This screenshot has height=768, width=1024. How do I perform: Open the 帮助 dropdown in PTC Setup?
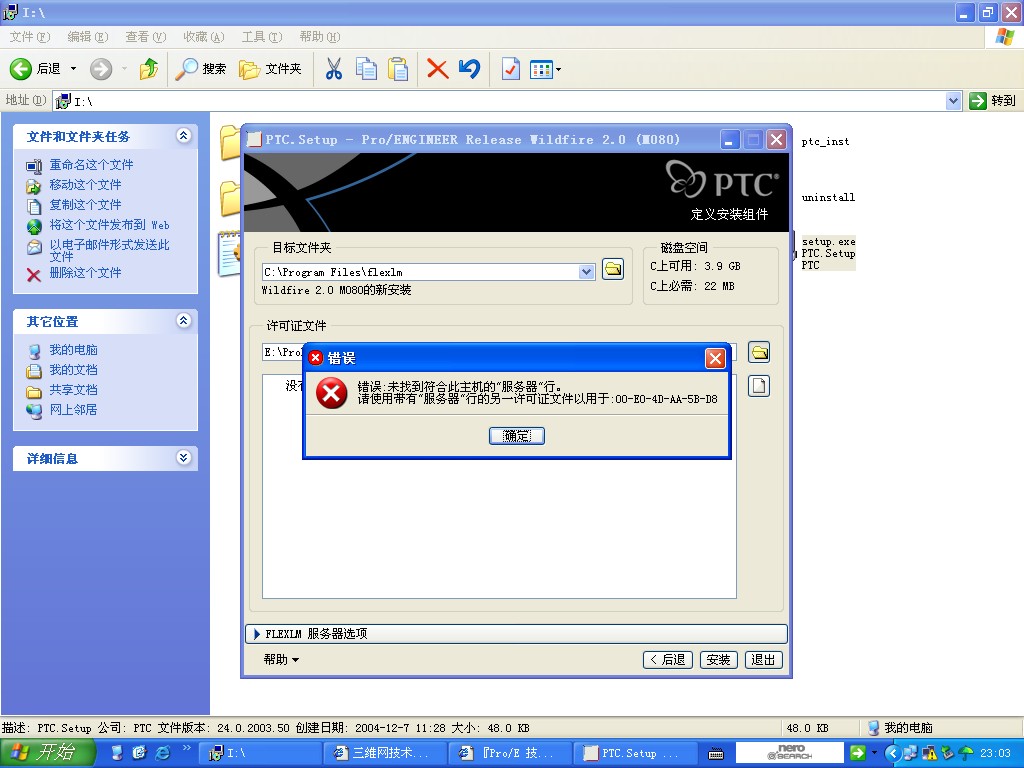click(x=281, y=660)
